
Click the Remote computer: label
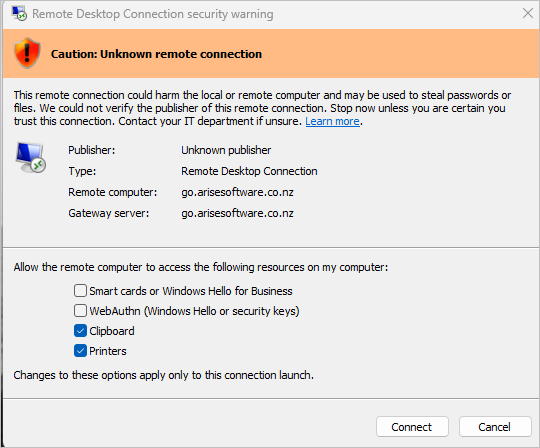pos(112,192)
